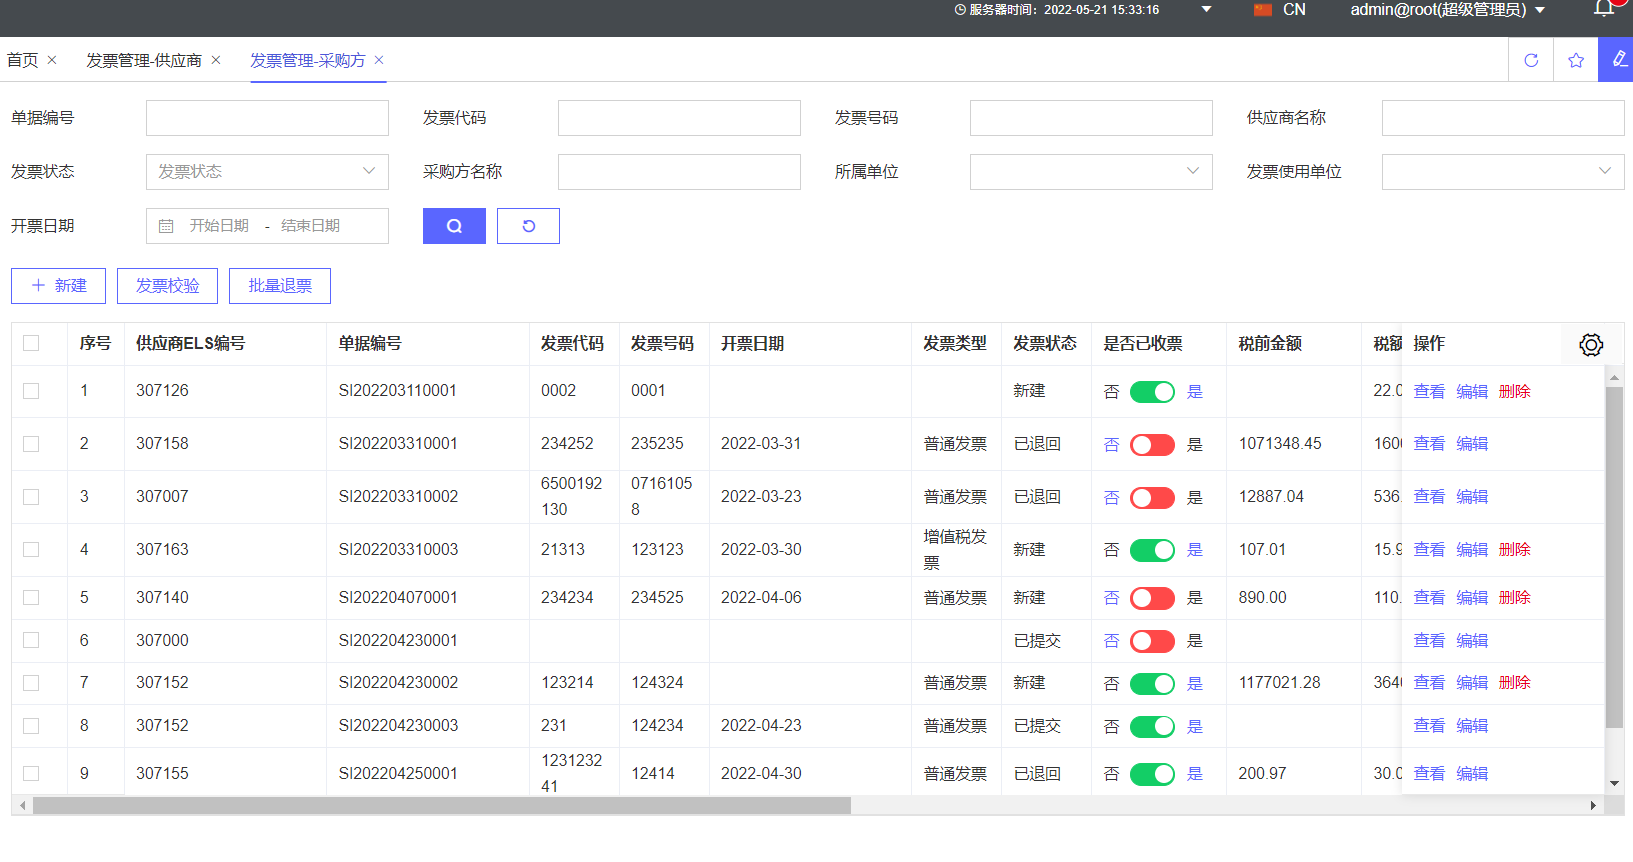Refresh page using top-right reload icon
This screenshot has height=862, width=1633.
(x=1531, y=60)
